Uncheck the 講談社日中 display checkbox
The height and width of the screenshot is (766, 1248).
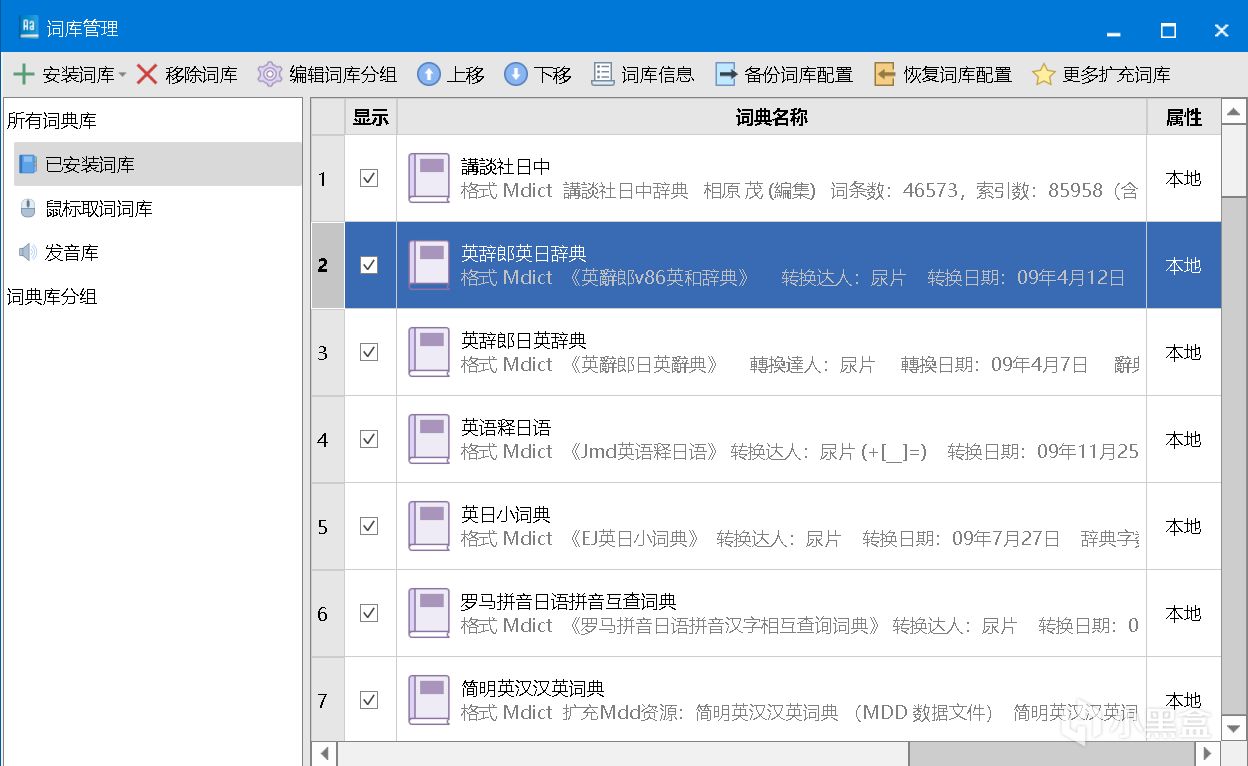tap(369, 178)
